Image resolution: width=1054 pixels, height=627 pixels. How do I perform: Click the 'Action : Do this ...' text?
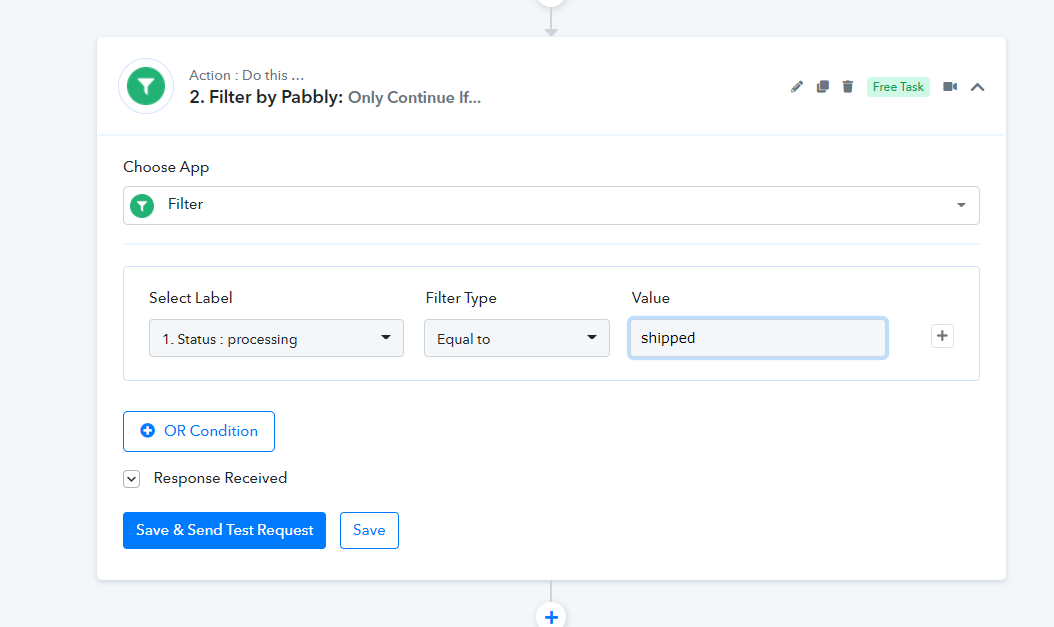pos(246,75)
